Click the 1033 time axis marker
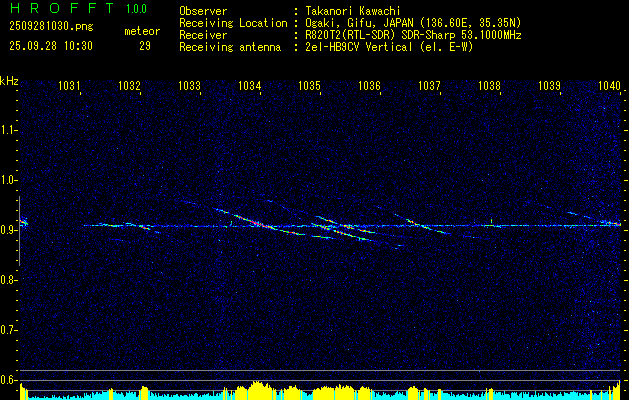Viewport: 629px width, 400px height. (x=189, y=85)
